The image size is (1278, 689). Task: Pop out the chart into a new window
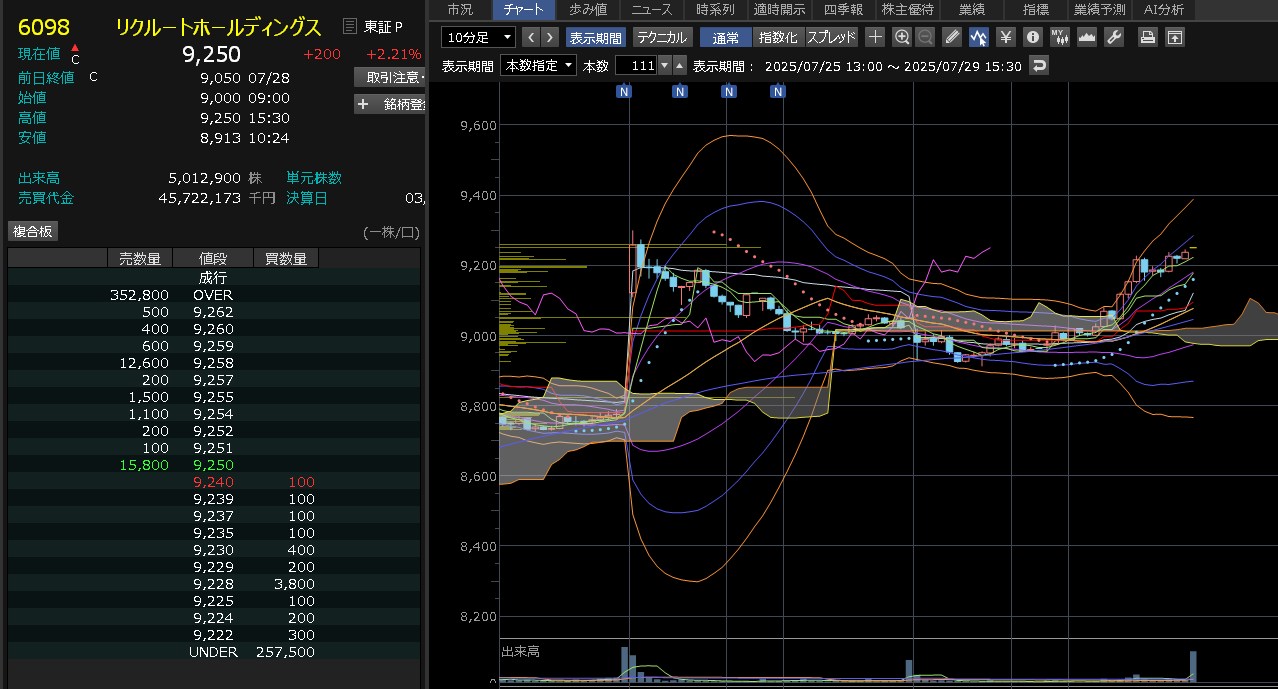(1175, 37)
